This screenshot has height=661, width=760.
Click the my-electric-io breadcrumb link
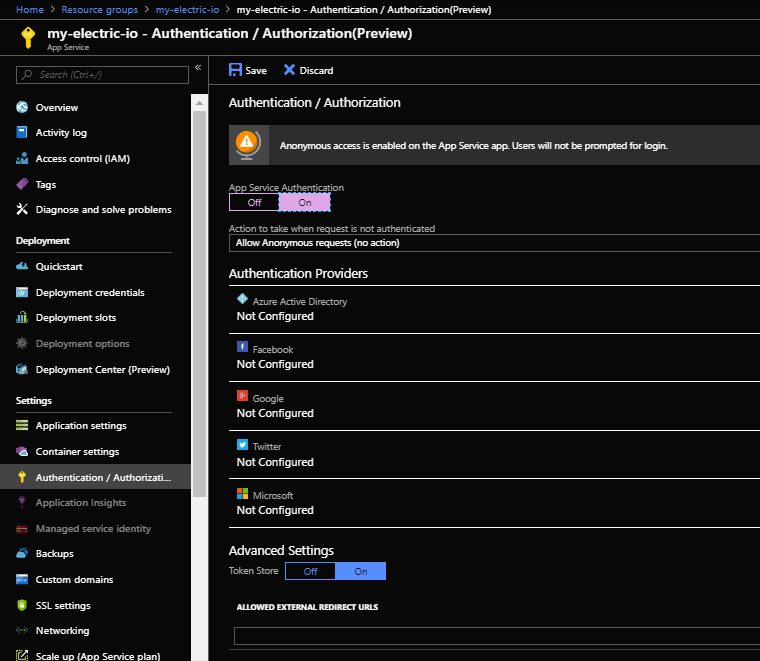click(187, 10)
